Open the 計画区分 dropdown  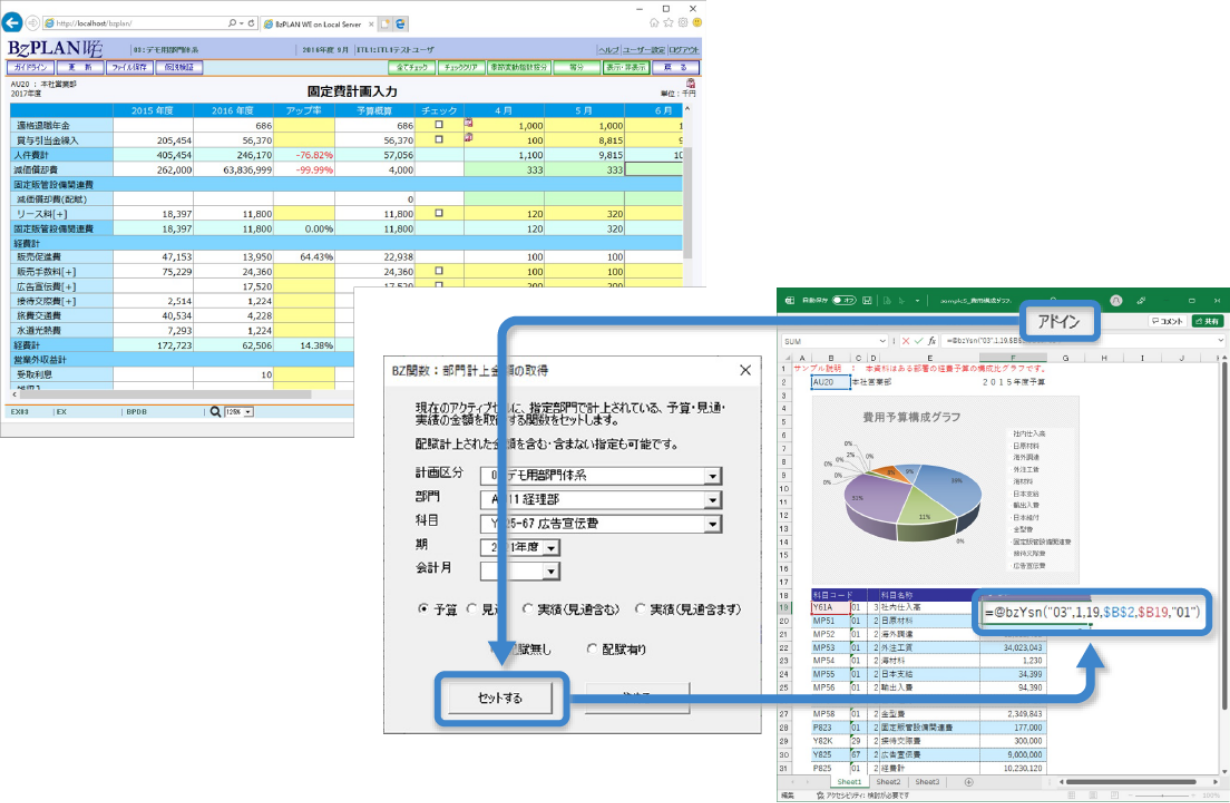[x=712, y=475]
